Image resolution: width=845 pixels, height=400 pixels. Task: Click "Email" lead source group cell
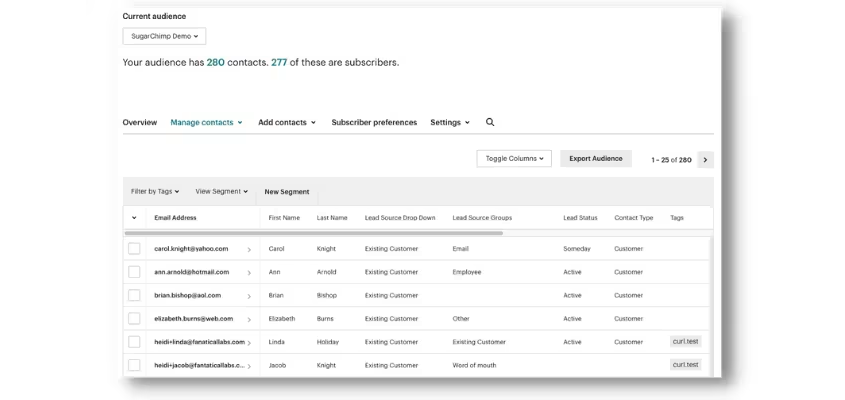point(460,249)
